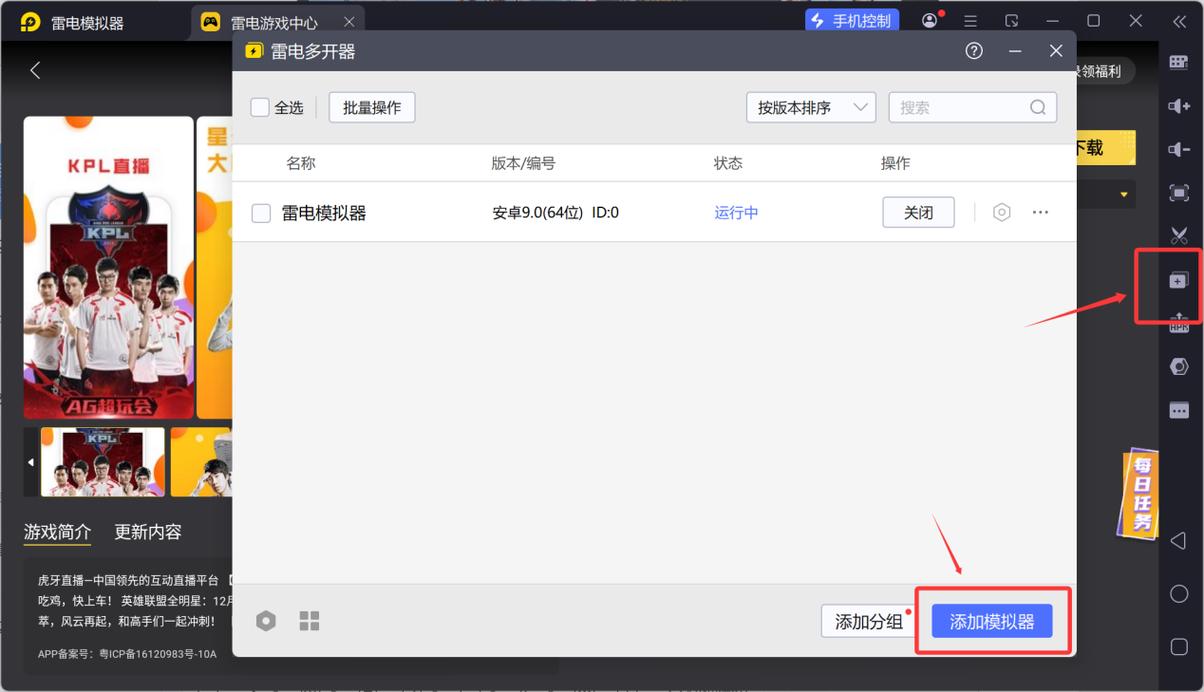
Task: Click the 版本/编号 column header
Action: [x=523, y=163]
